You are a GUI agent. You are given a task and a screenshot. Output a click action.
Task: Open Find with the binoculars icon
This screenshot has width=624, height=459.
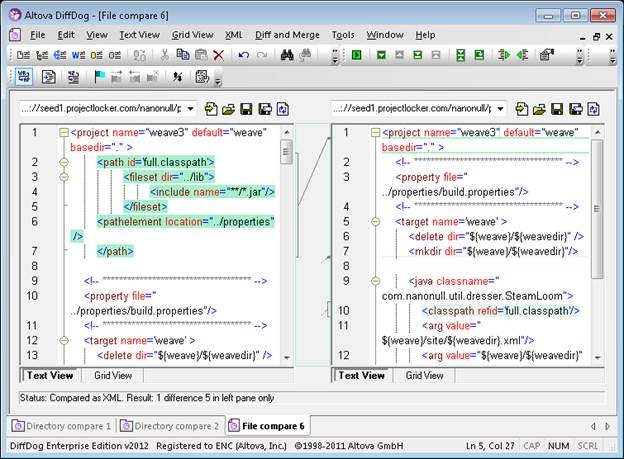click(x=287, y=55)
